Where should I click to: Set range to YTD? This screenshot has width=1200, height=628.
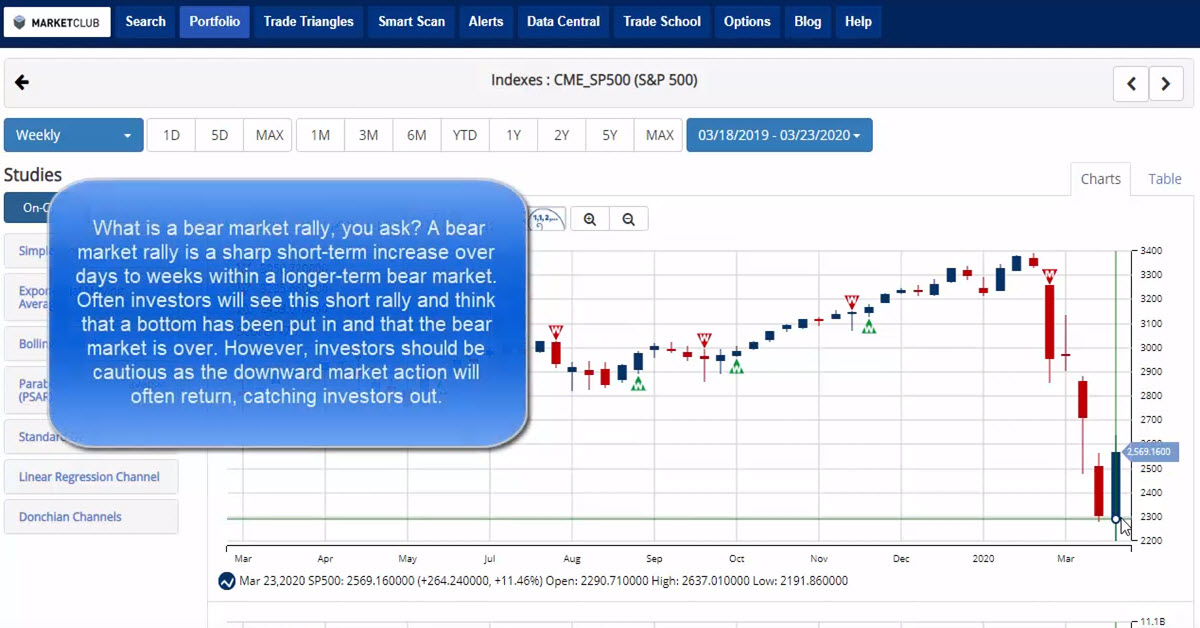point(465,135)
